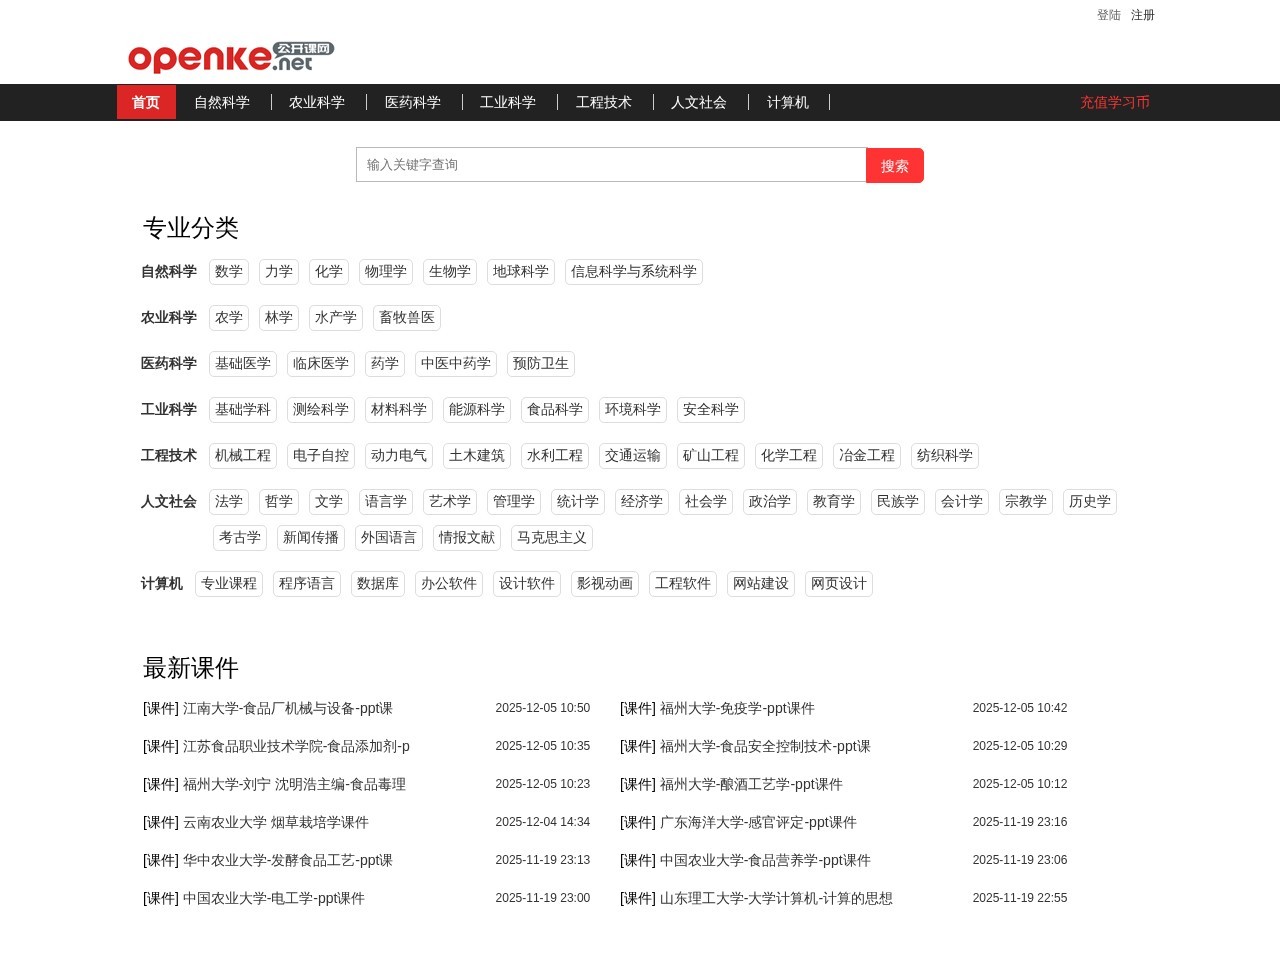
Task: Select the 数学 category tag
Action: coord(228,271)
